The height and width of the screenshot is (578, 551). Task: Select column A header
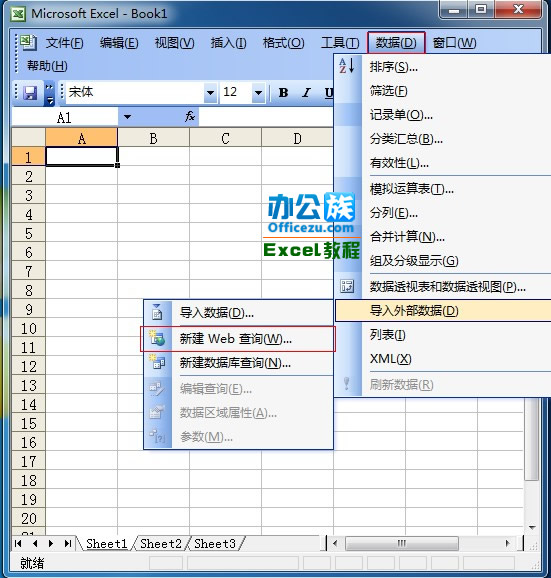coord(81,138)
